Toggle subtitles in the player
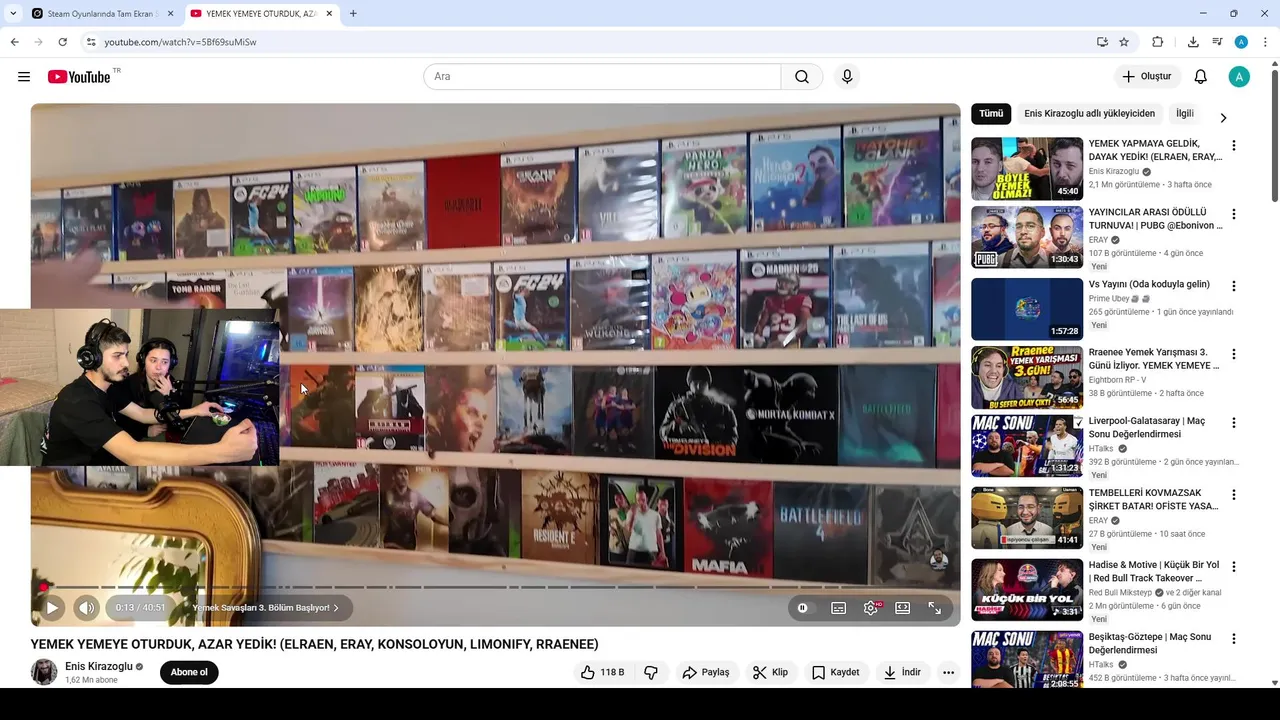The image size is (1280, 720). [839, 607]
